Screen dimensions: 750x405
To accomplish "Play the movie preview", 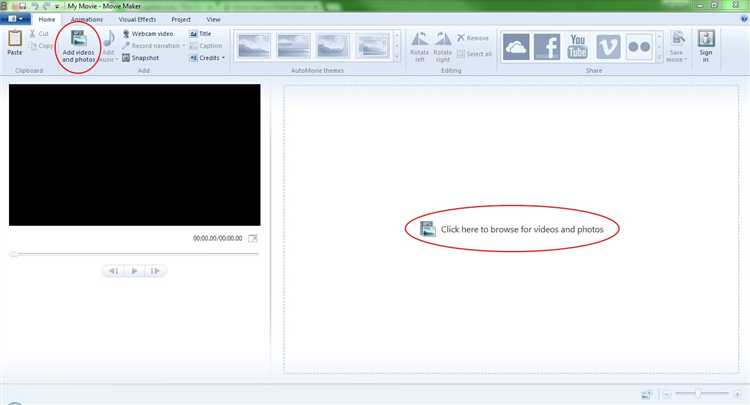I will pos(134,271).
